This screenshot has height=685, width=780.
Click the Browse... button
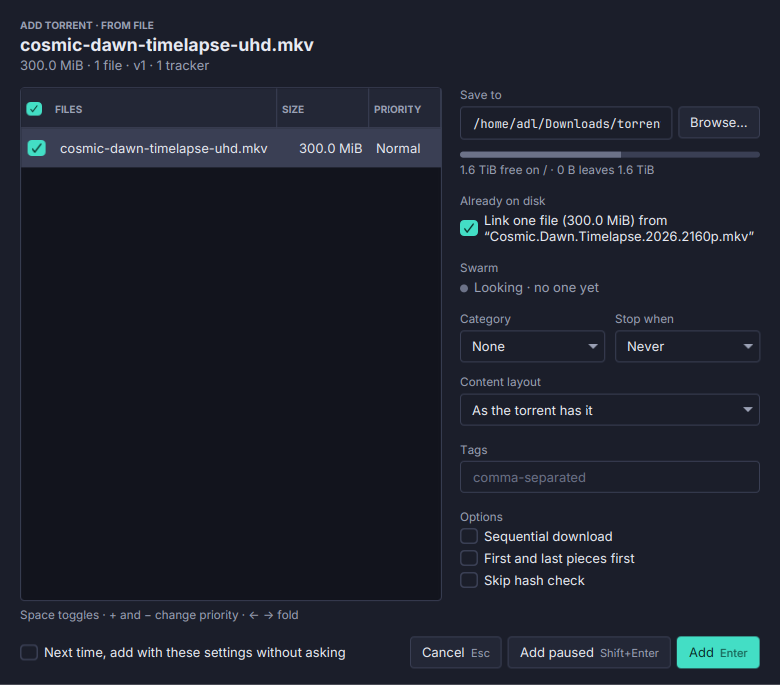[719, 122]
